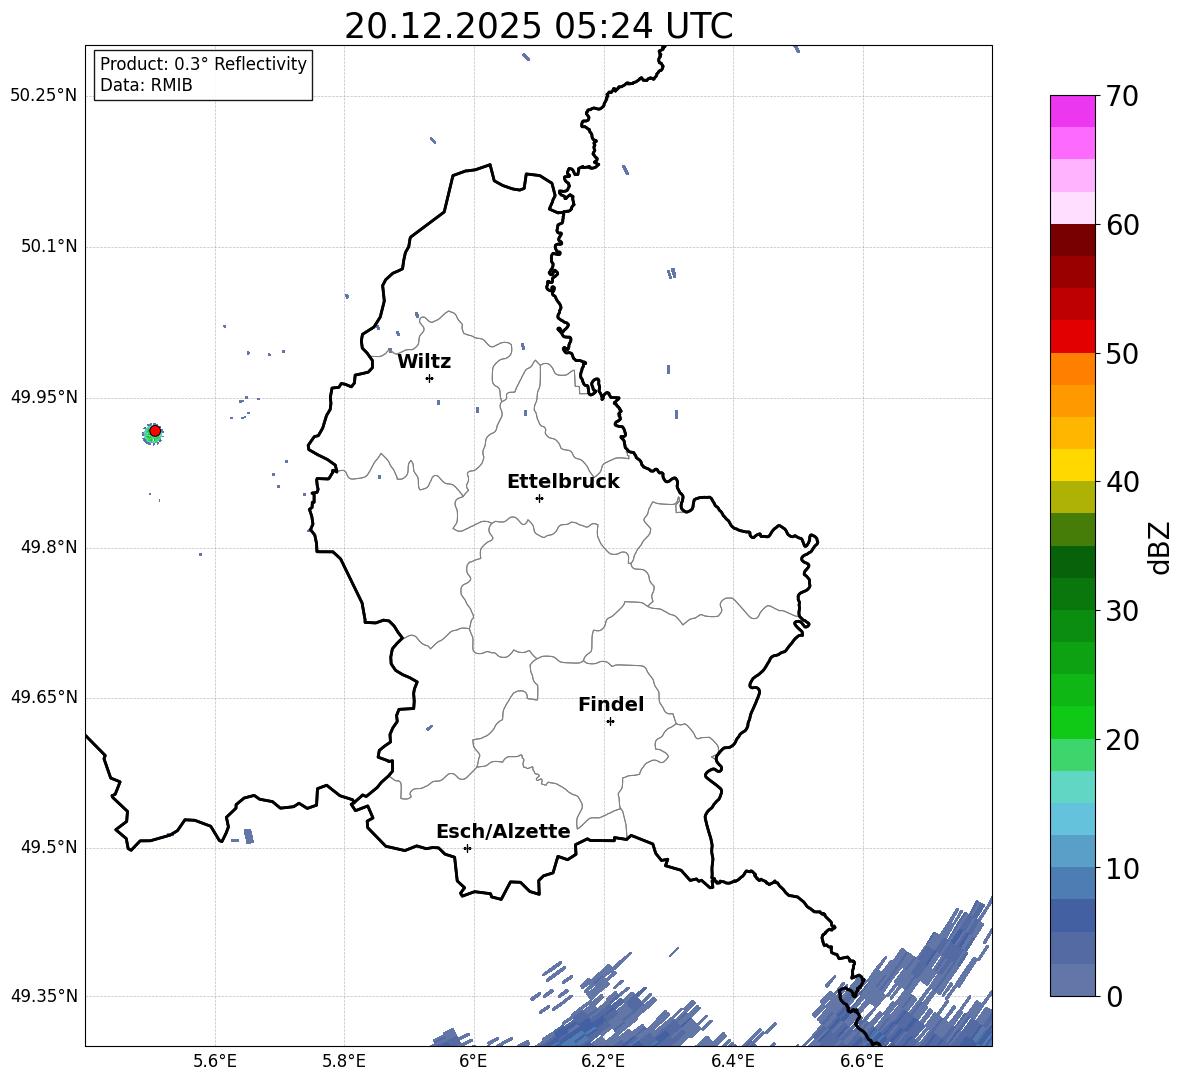Click the dBZ colorbar label
This screenshot has height=1081, width=1184.
point(1159,547)
